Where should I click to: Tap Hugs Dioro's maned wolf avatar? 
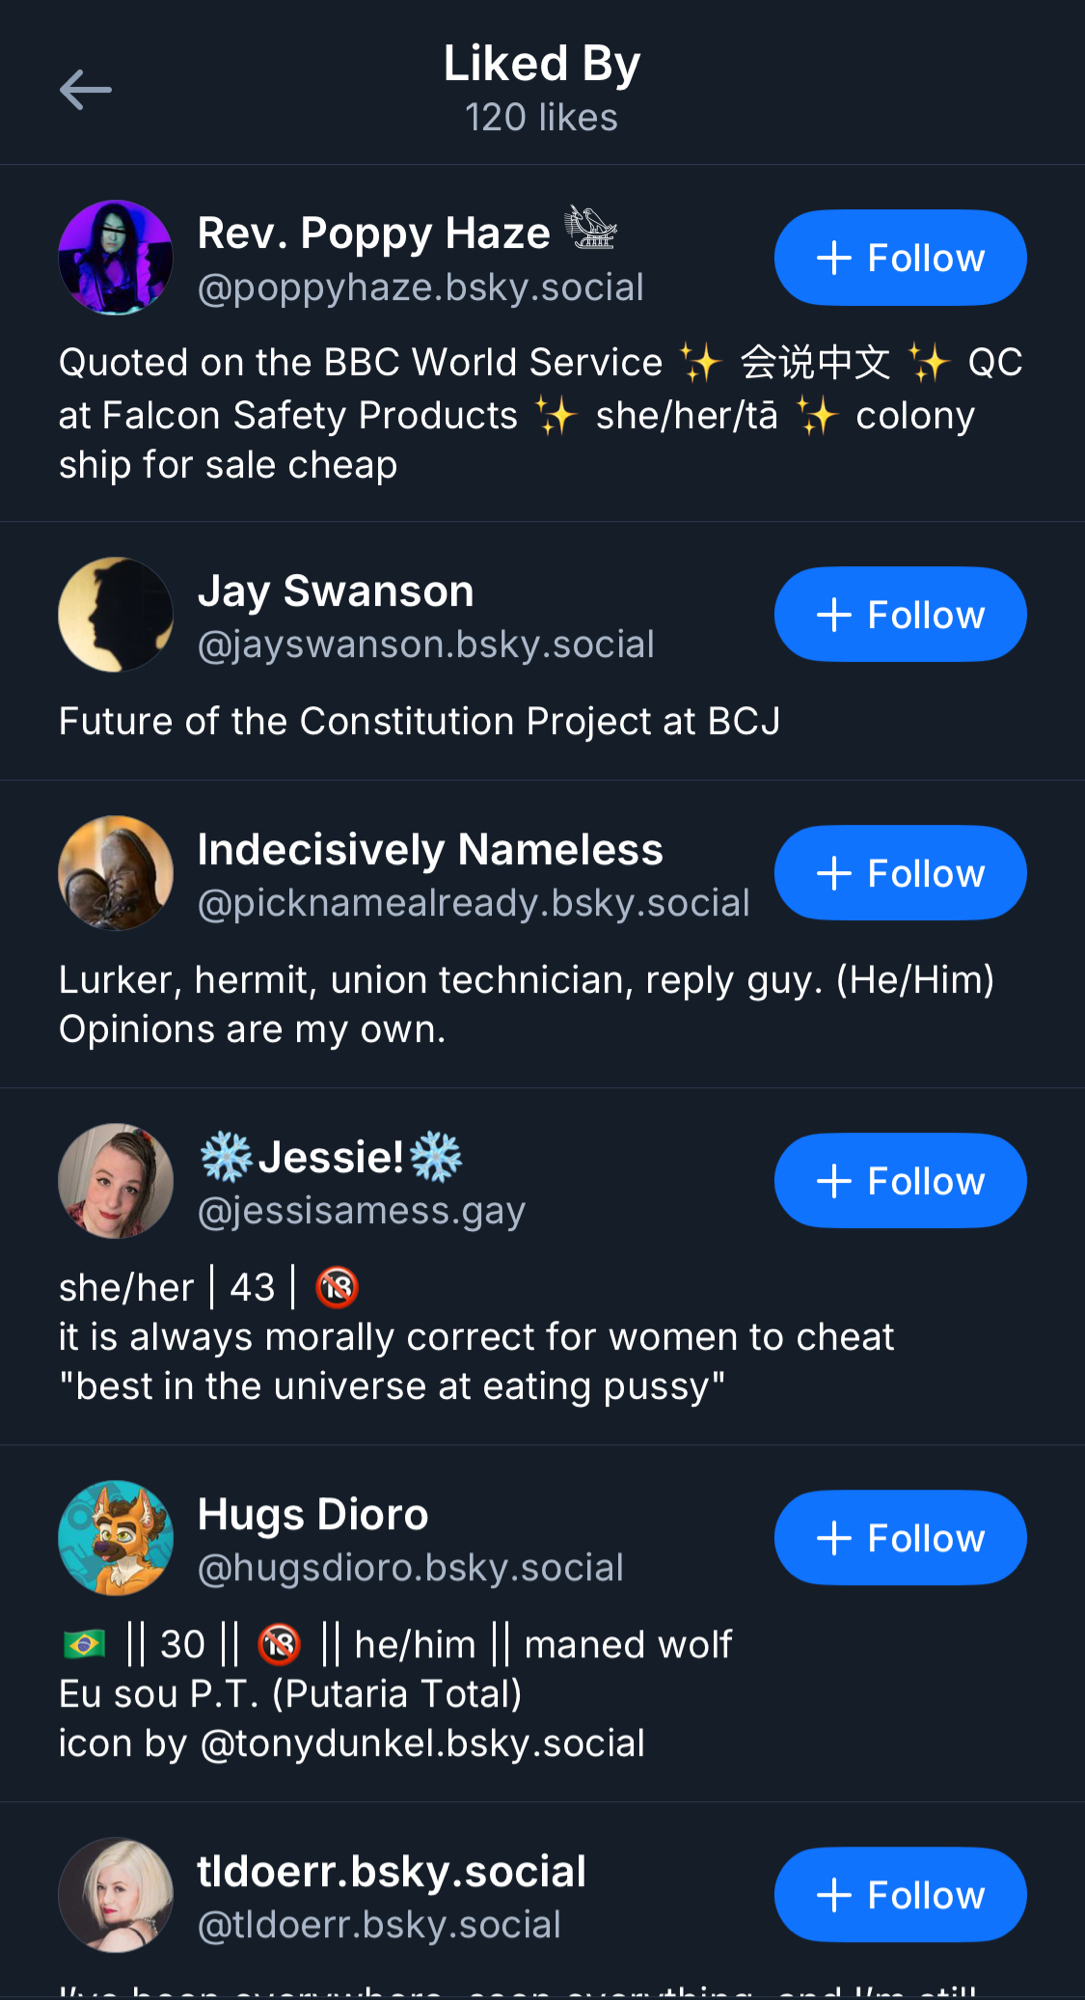(116, 1538)
